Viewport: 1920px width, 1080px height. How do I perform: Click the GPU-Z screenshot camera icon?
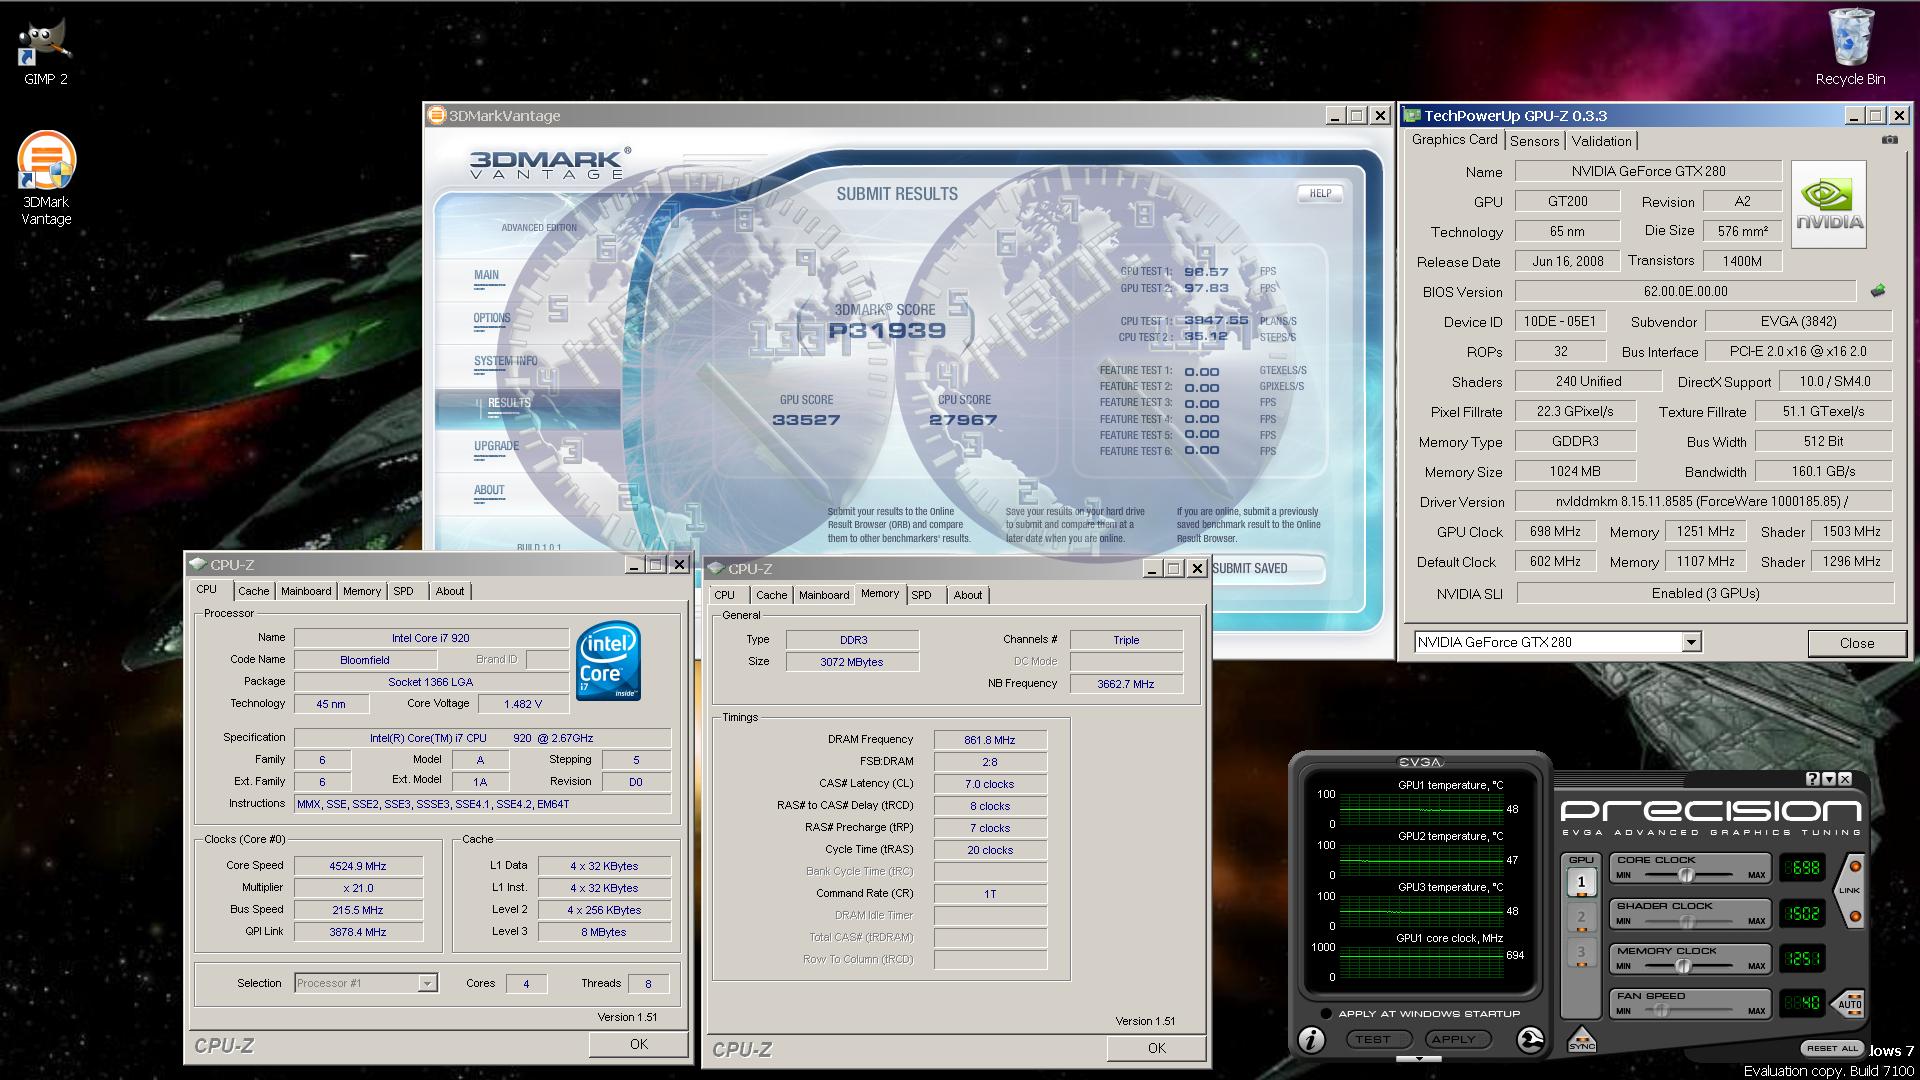click(1889, 140)
